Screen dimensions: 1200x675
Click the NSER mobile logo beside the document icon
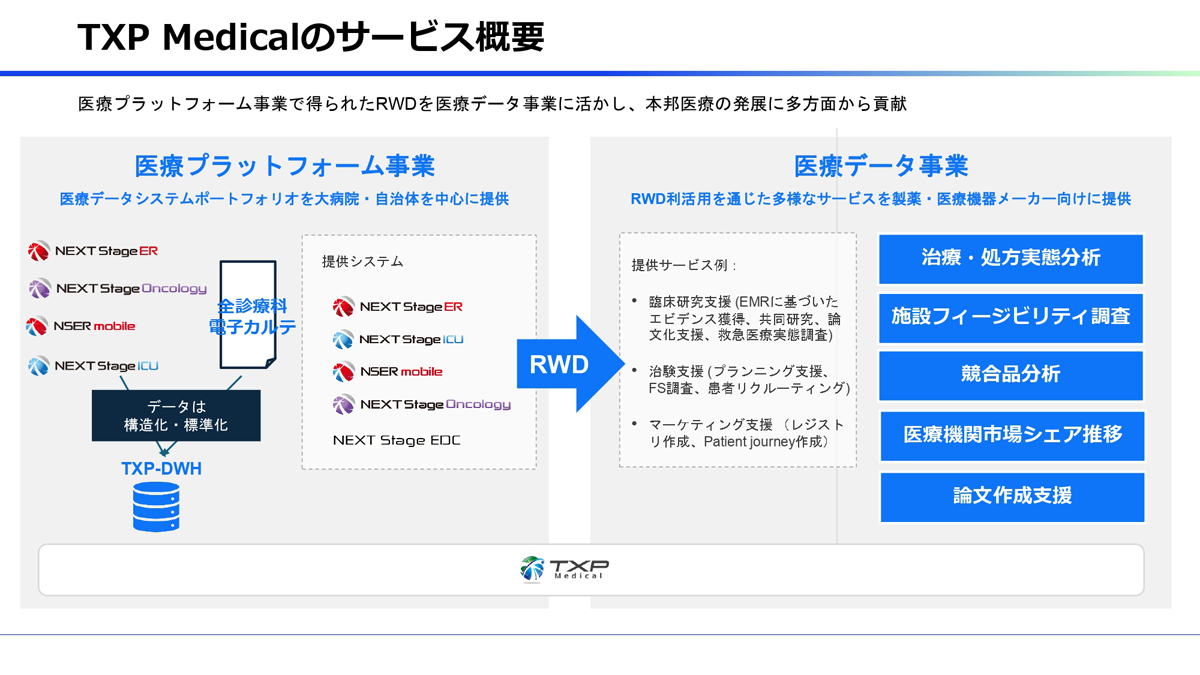pyautogui.click(x=82, y=326)
